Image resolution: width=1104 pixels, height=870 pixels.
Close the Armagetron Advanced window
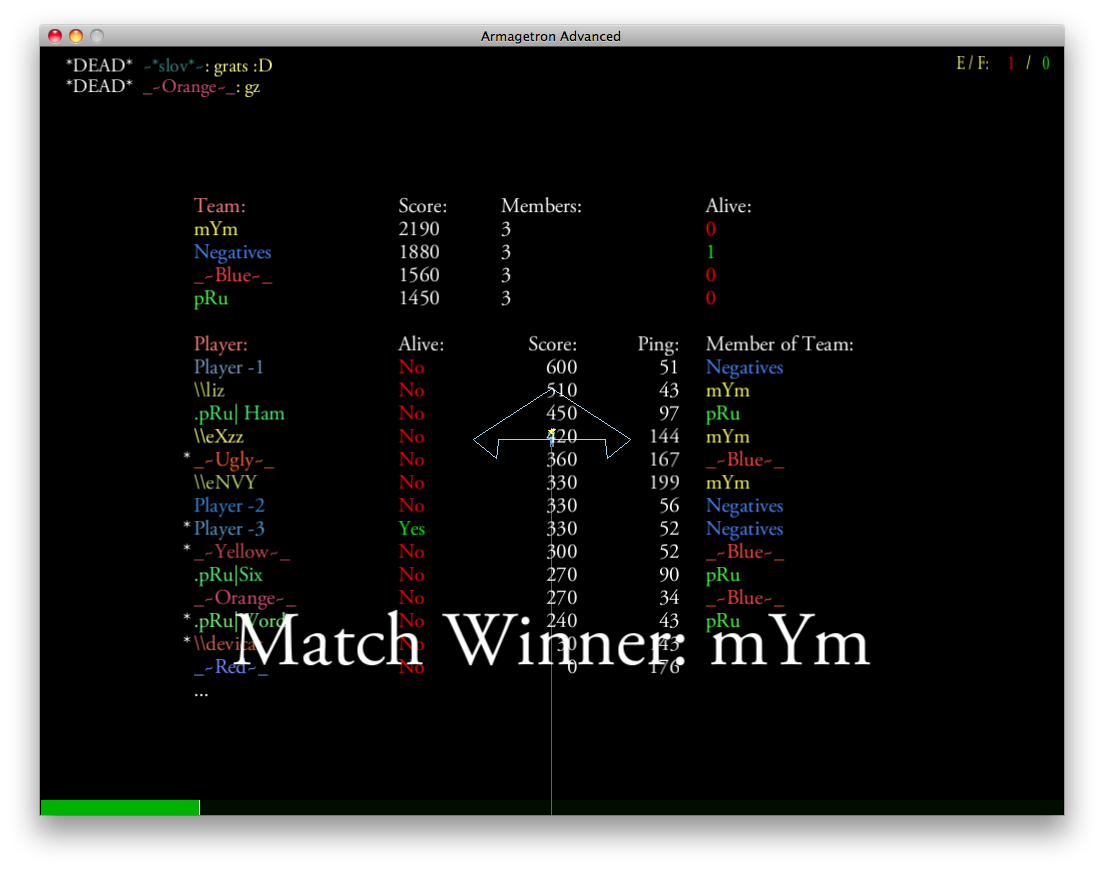(x=55, y=36)
